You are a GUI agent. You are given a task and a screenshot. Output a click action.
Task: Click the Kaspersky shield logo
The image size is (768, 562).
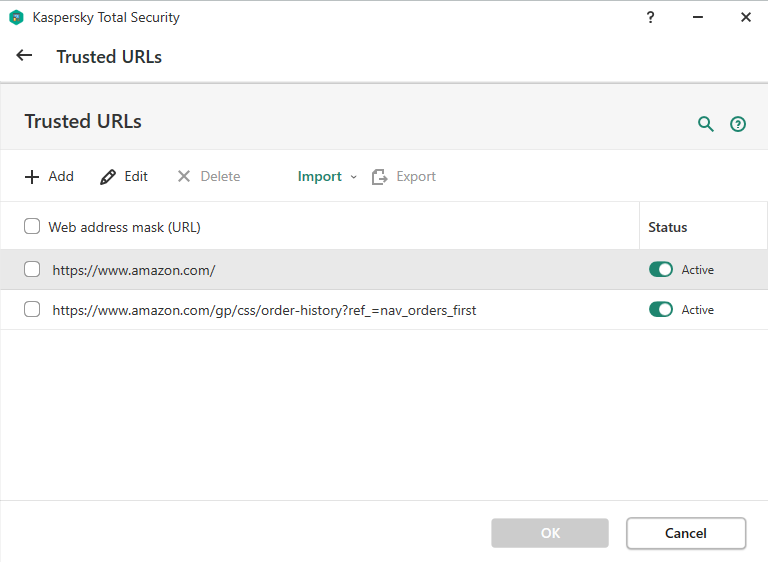coord(16,18)
